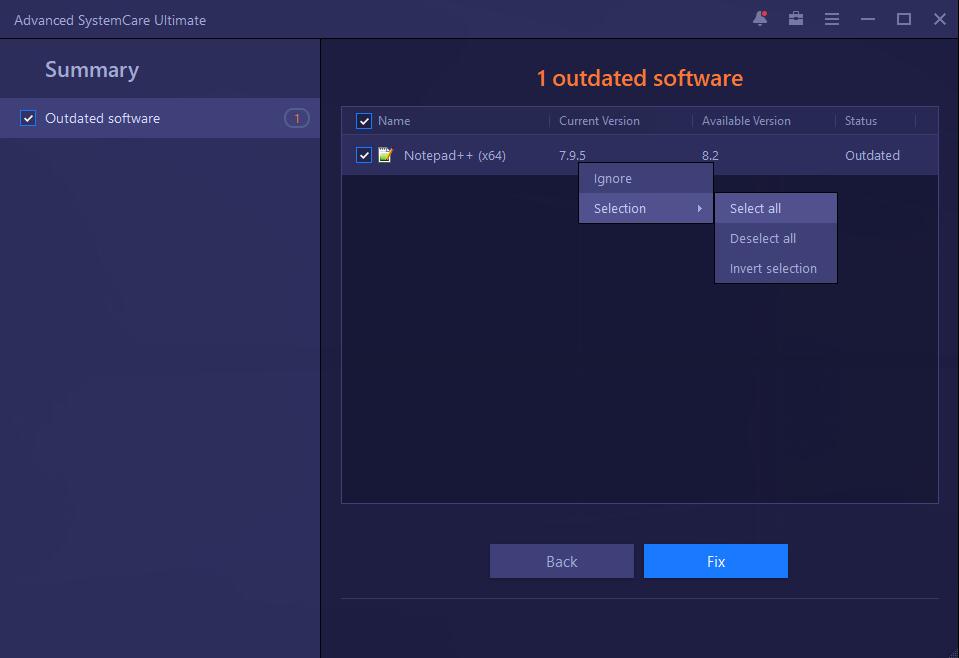Uncheck the Outdated software sidebar checkbox

[28, 118]
